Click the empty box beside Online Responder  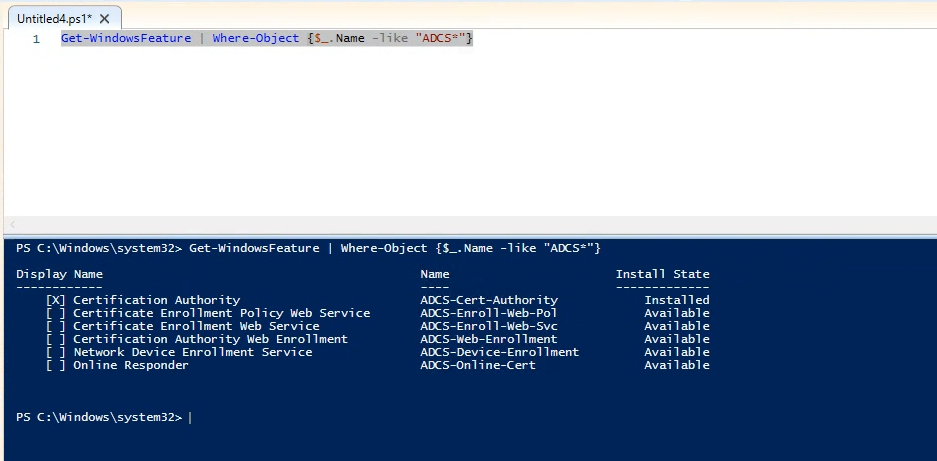point(56,365)
